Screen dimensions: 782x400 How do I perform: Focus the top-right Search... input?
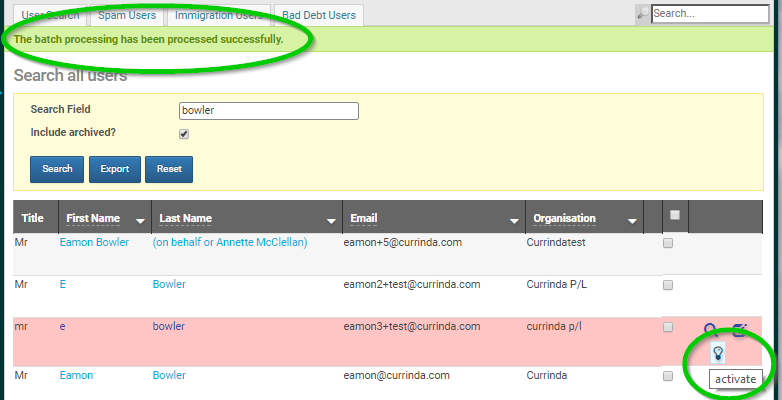710,14
